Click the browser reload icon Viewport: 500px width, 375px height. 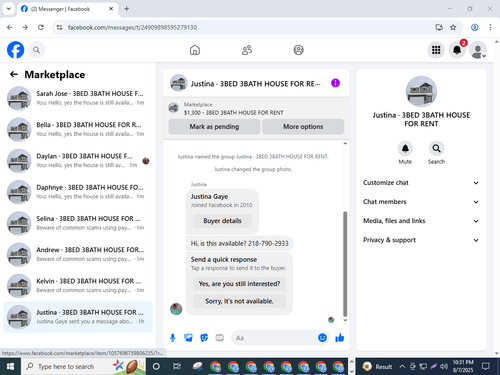(41, 27)
